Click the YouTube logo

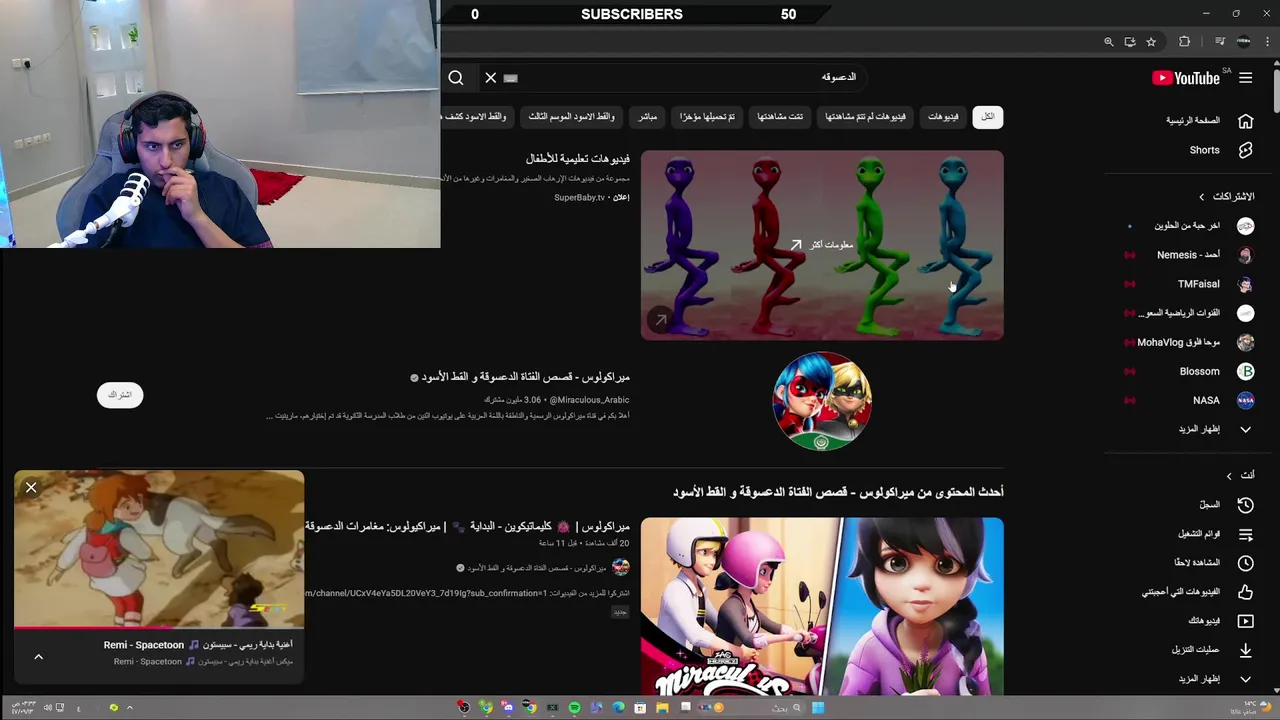(1186, 78)
